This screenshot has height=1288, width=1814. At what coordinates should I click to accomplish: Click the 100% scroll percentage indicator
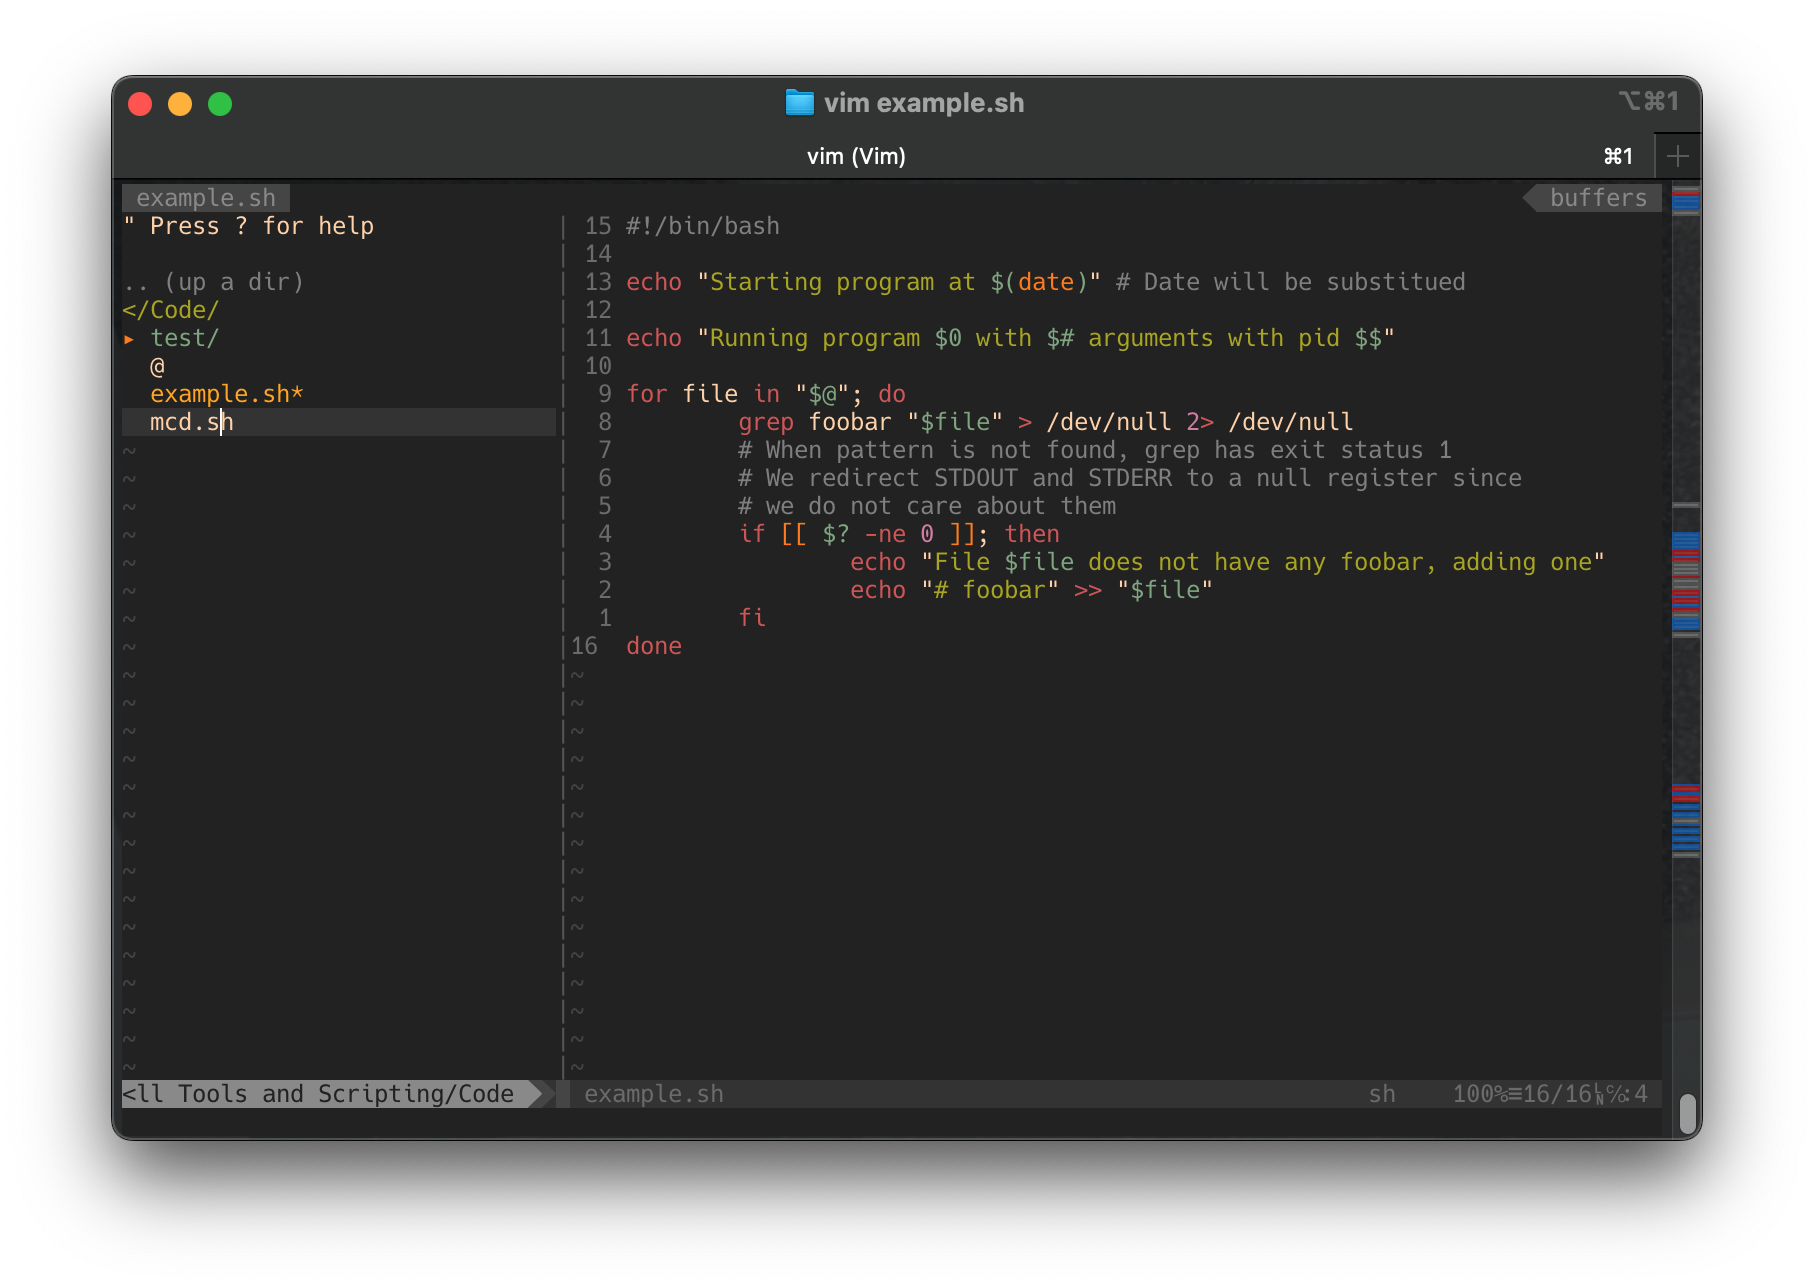(1479, 1094)
